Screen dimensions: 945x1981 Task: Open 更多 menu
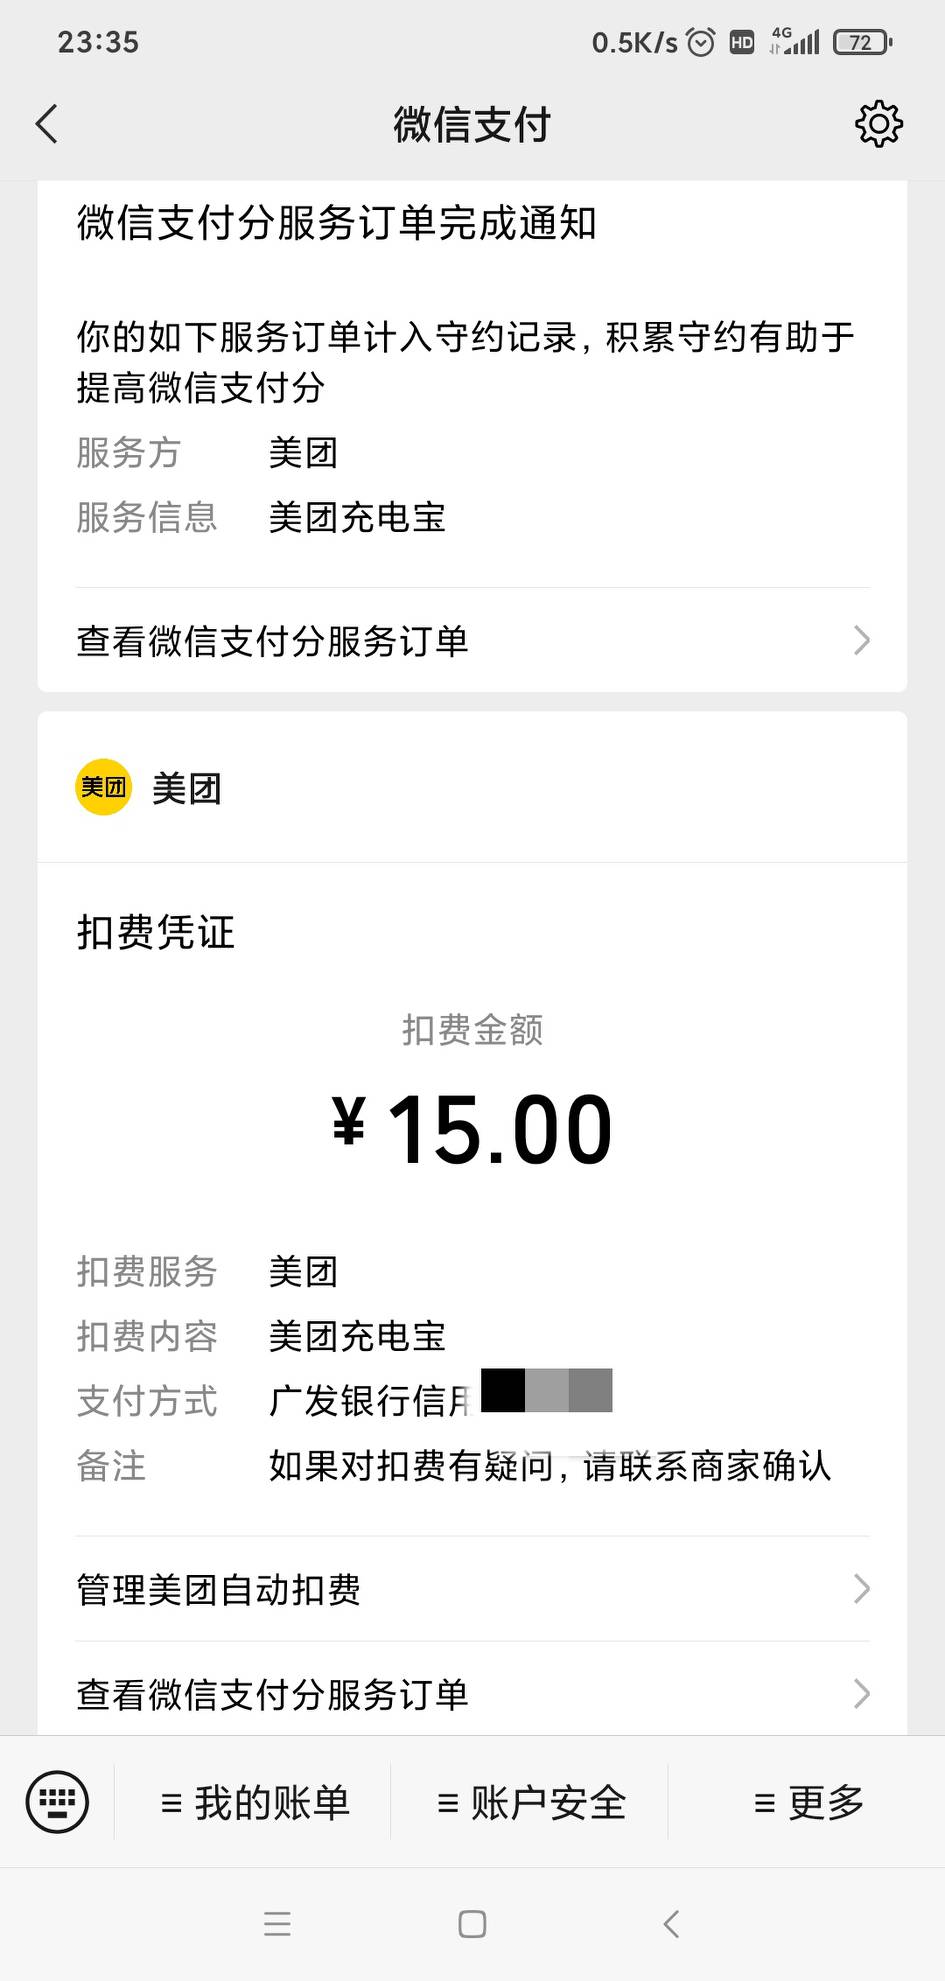(808, 1802)
